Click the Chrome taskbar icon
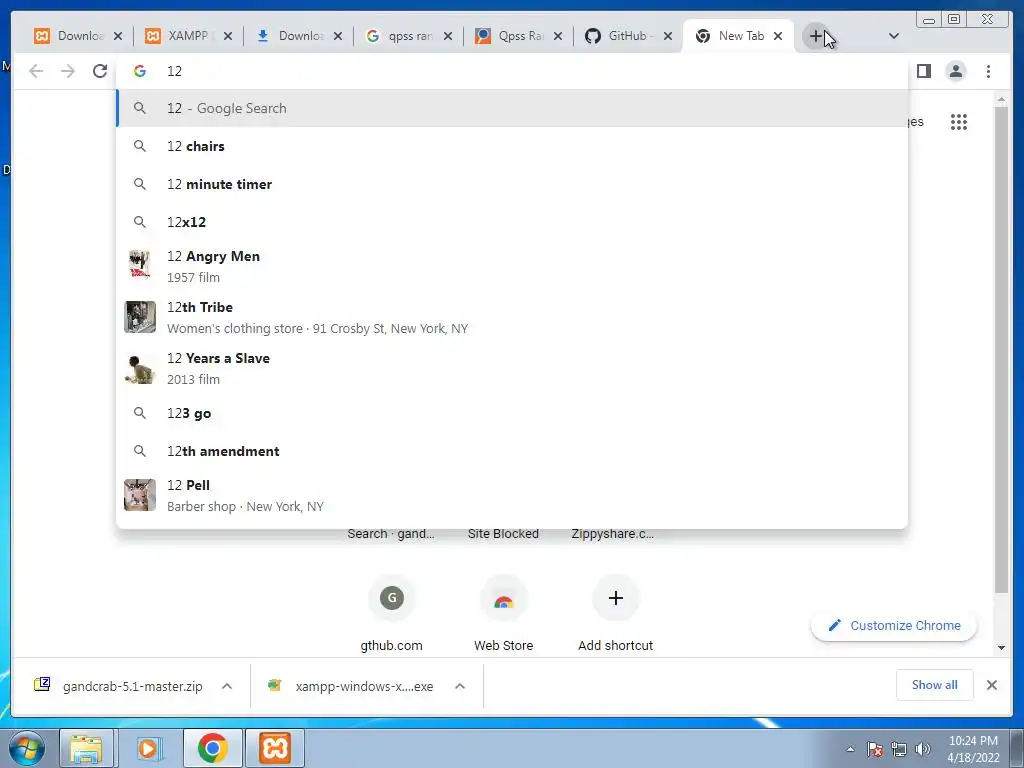 point(212,748)
